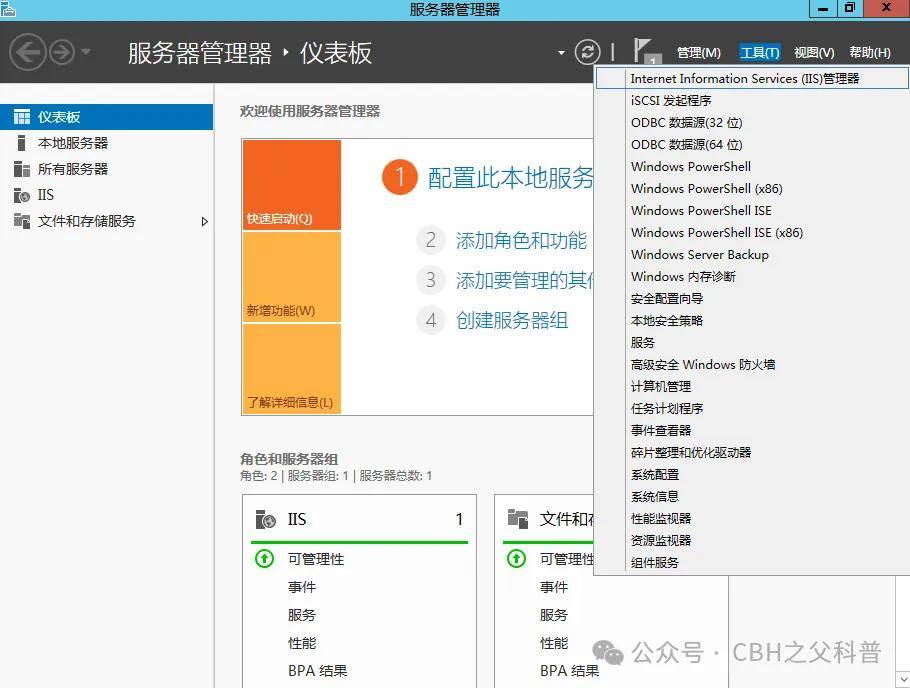
Task: Open 所有服务器 in the sidebar
Action: [x=72, y=169]
